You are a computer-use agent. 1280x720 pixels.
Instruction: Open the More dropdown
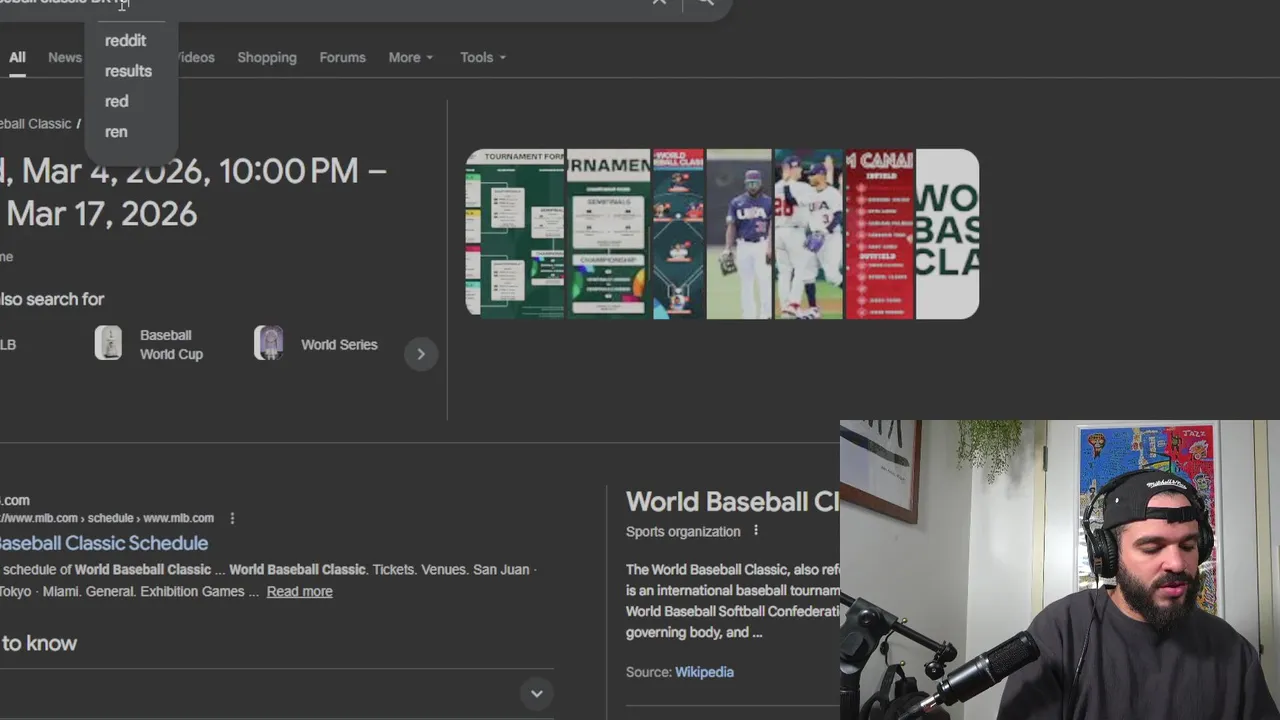click(411, 57)
